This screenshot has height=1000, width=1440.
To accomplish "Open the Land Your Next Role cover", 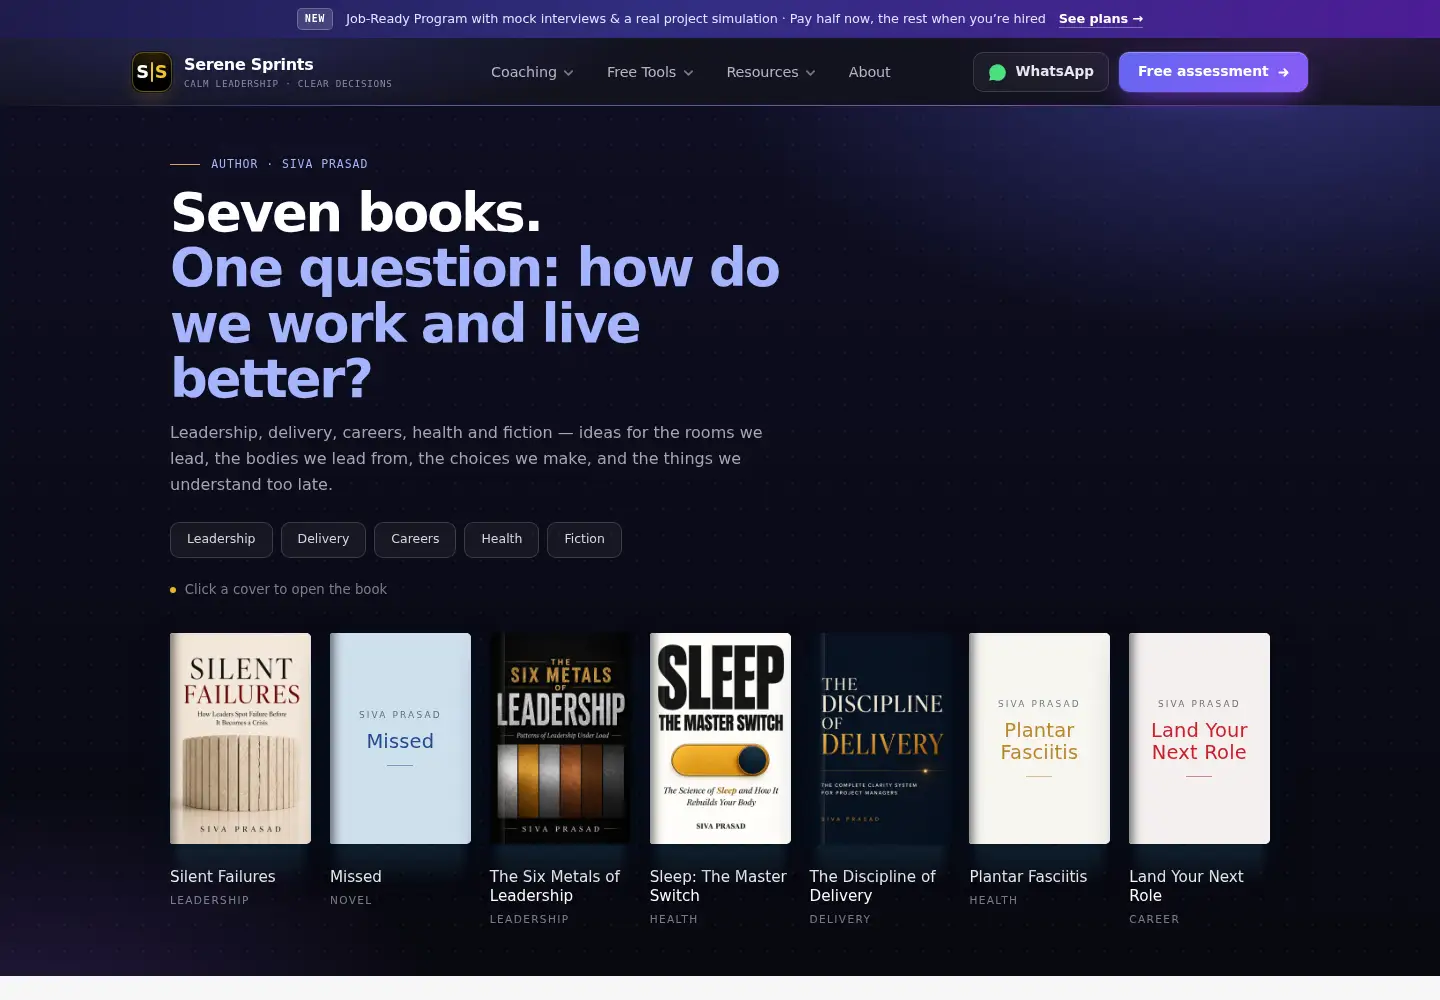I will coord(1199,738).
